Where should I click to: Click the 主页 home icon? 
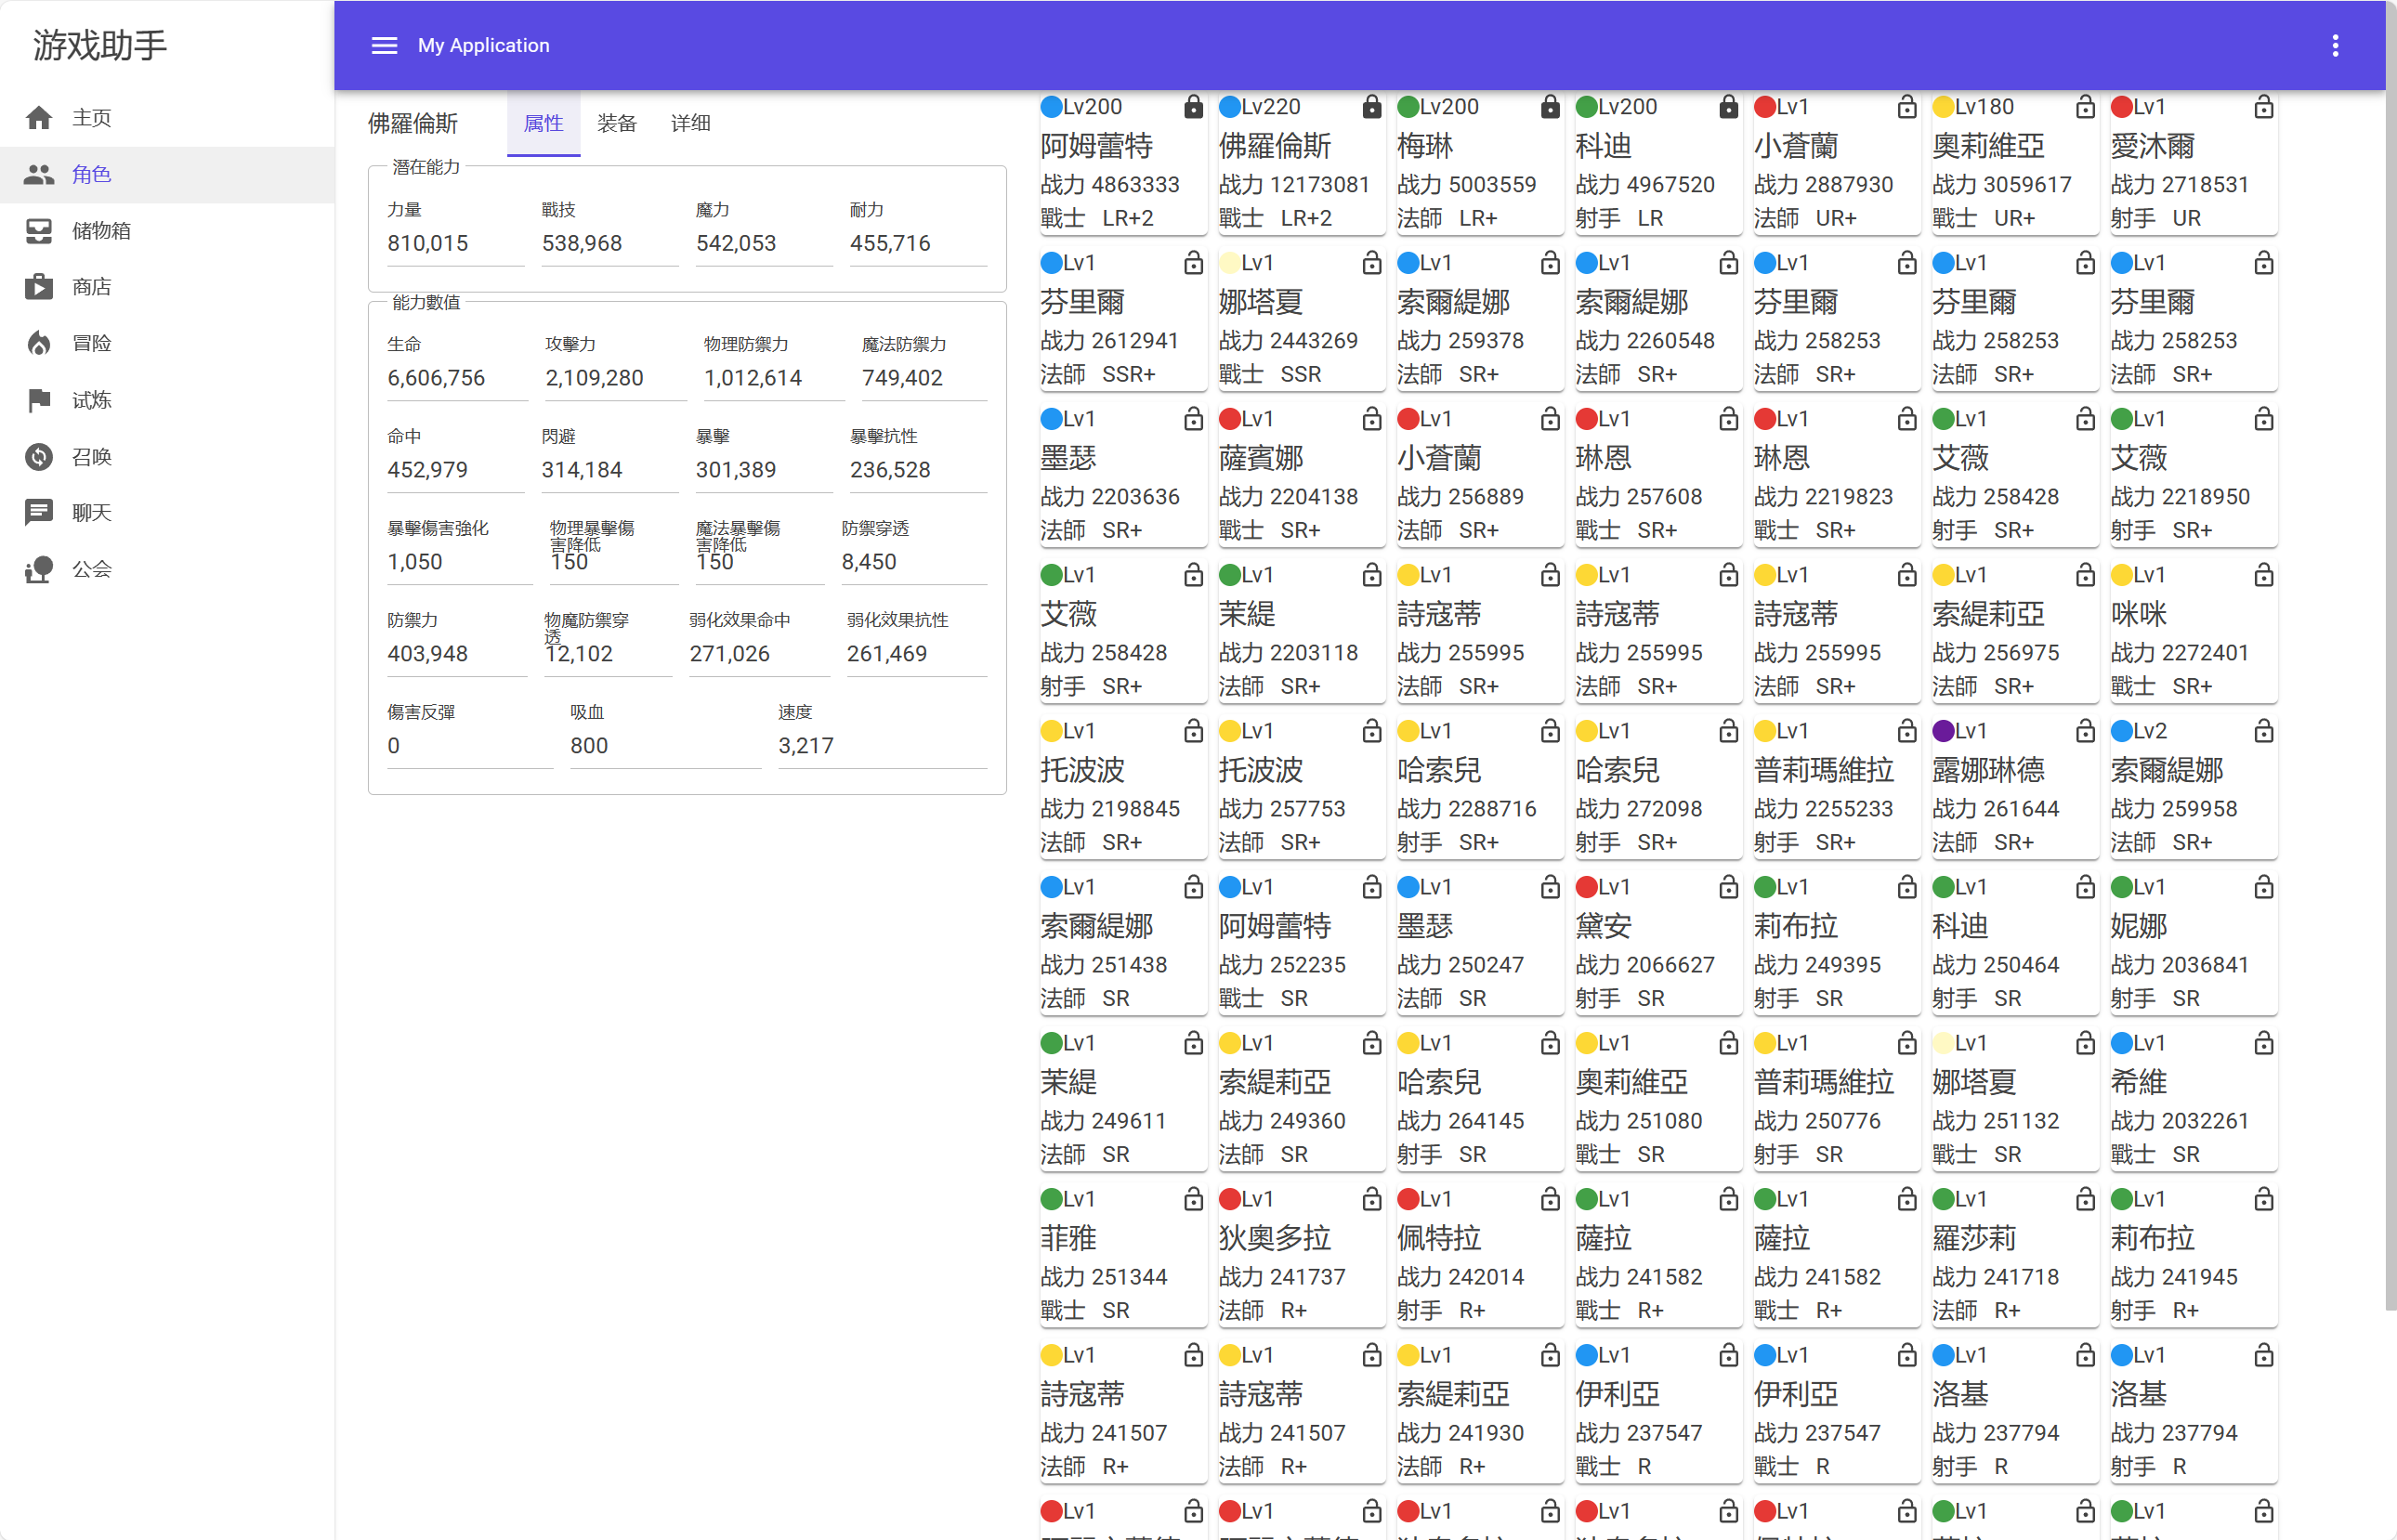(39, 118)
